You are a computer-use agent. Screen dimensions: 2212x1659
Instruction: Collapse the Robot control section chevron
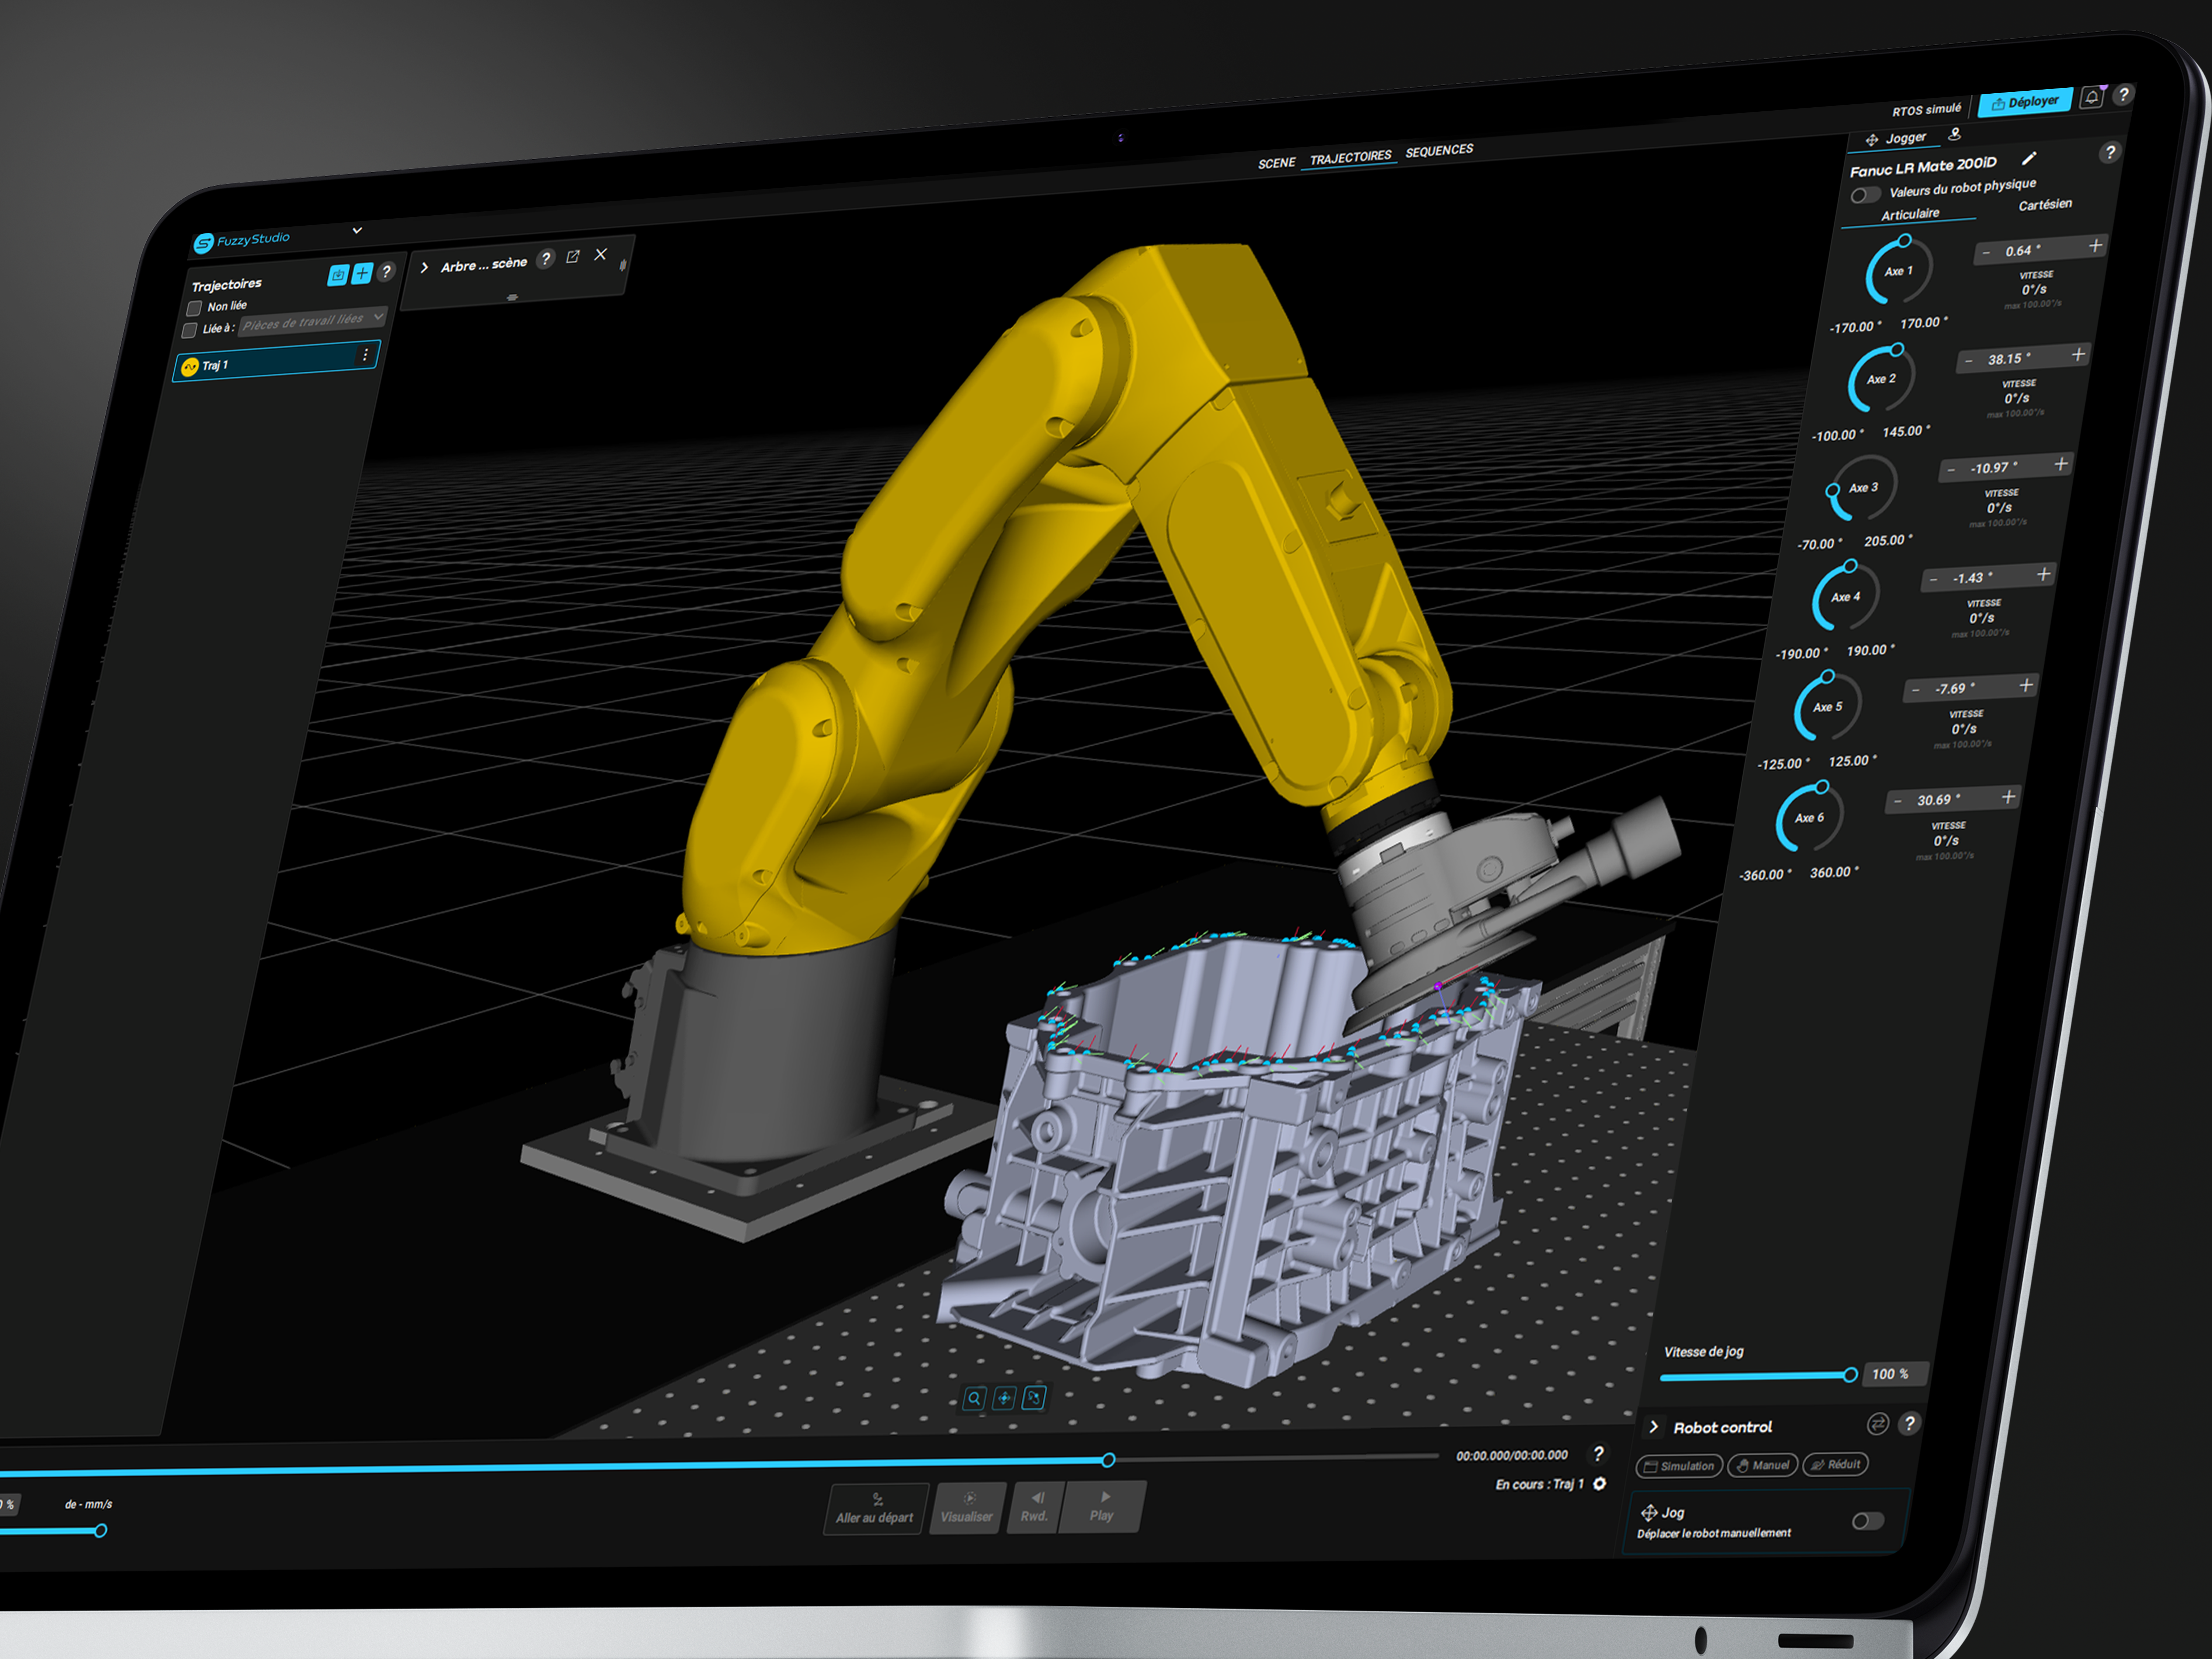1653,1427
